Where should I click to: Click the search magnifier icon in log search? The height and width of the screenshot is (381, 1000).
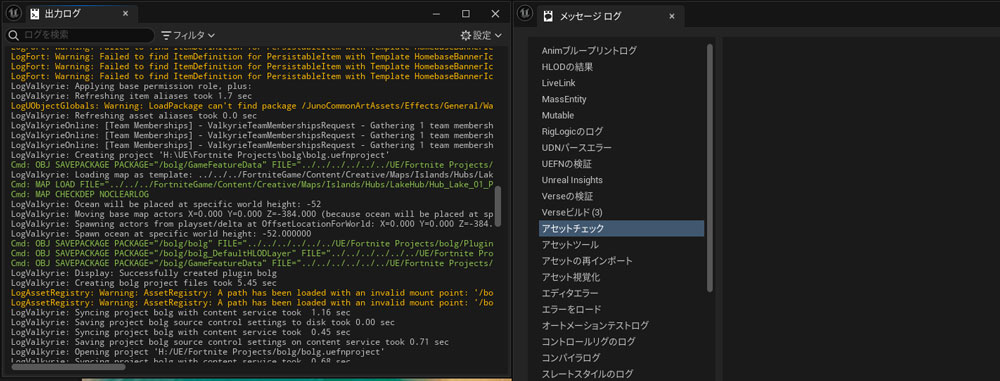(13, 35)
